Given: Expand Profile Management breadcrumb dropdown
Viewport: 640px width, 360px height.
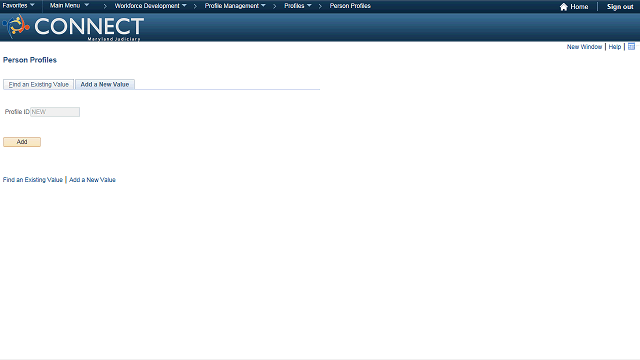Looking at the screenshot, I should [x=235, y=6].
